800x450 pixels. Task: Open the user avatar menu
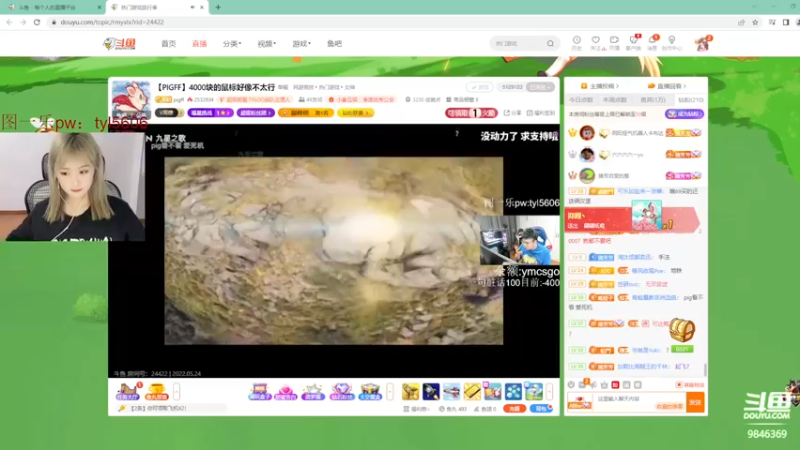tap(703, 44)
